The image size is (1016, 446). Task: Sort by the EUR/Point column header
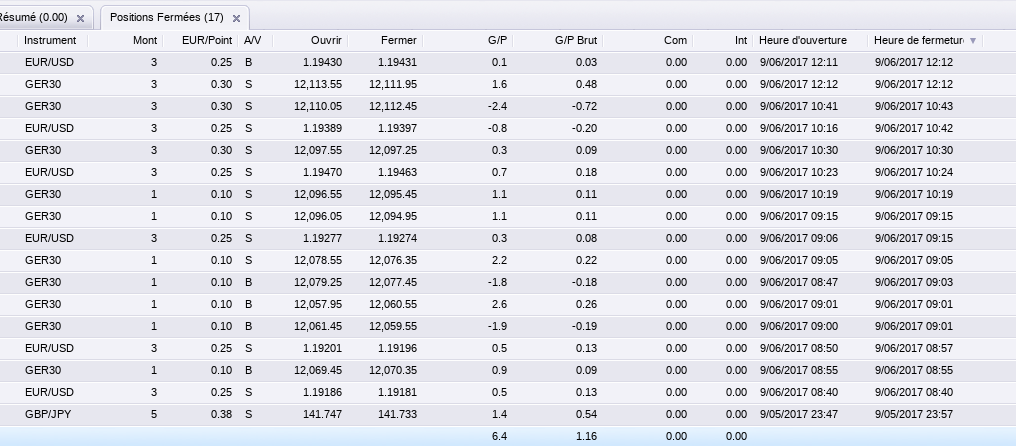click(x=210, y=41)
